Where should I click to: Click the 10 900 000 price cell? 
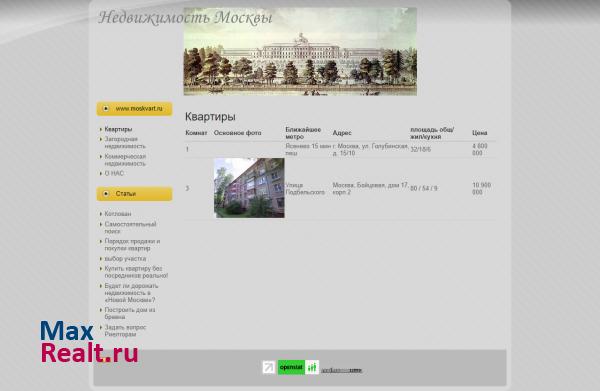pyautogui.click(x=481, y=189)
